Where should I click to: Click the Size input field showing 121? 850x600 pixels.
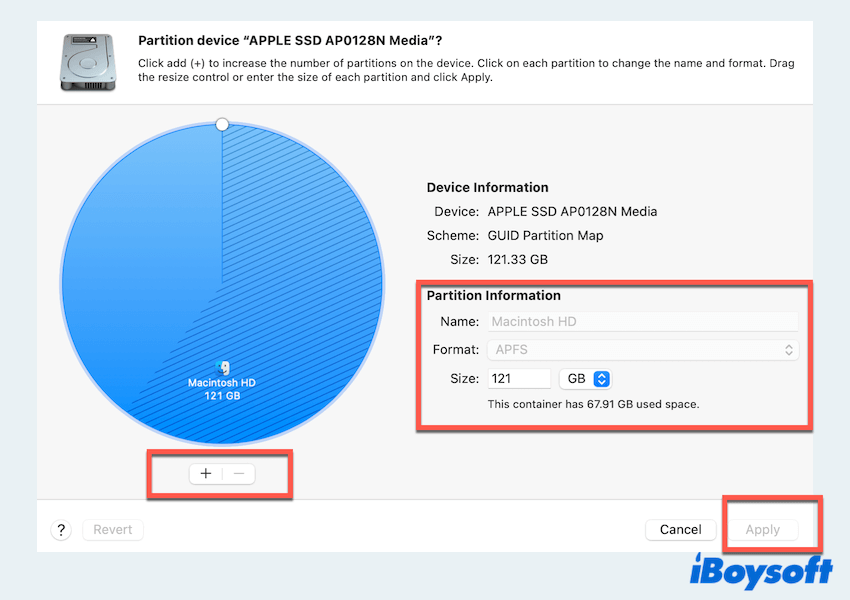coord(519,378)
